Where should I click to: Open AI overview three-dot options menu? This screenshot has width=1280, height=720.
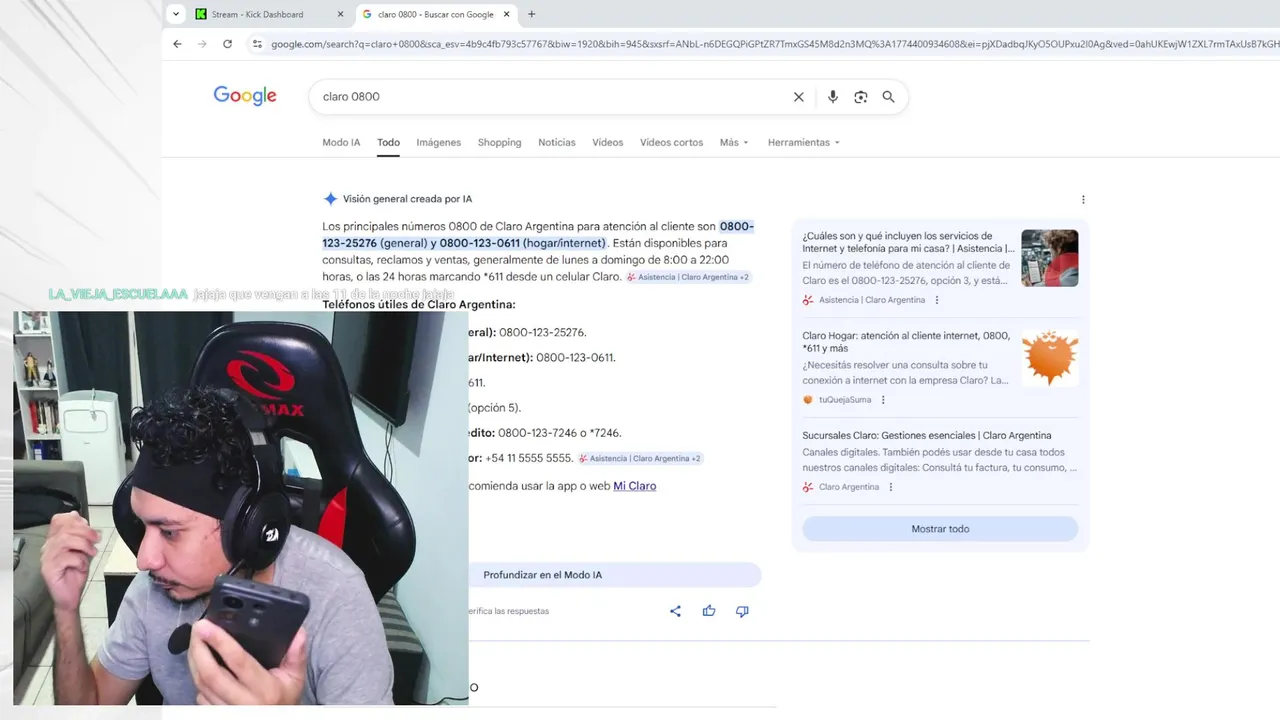click(x=1083, y=199)
